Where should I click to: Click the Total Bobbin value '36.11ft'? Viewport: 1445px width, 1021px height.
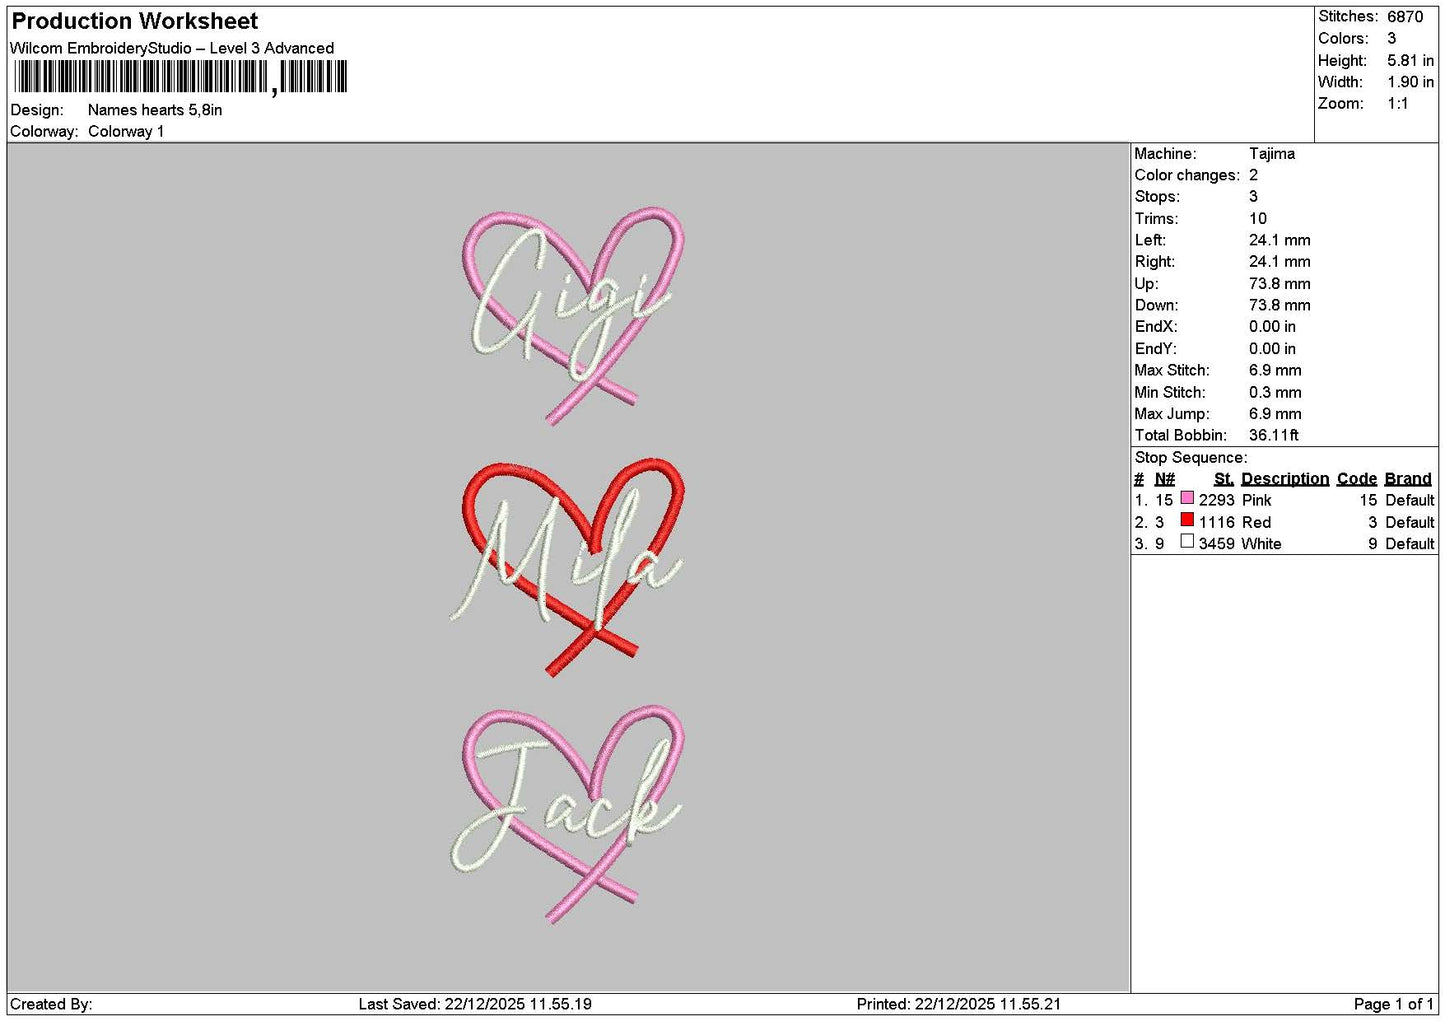1274,436
